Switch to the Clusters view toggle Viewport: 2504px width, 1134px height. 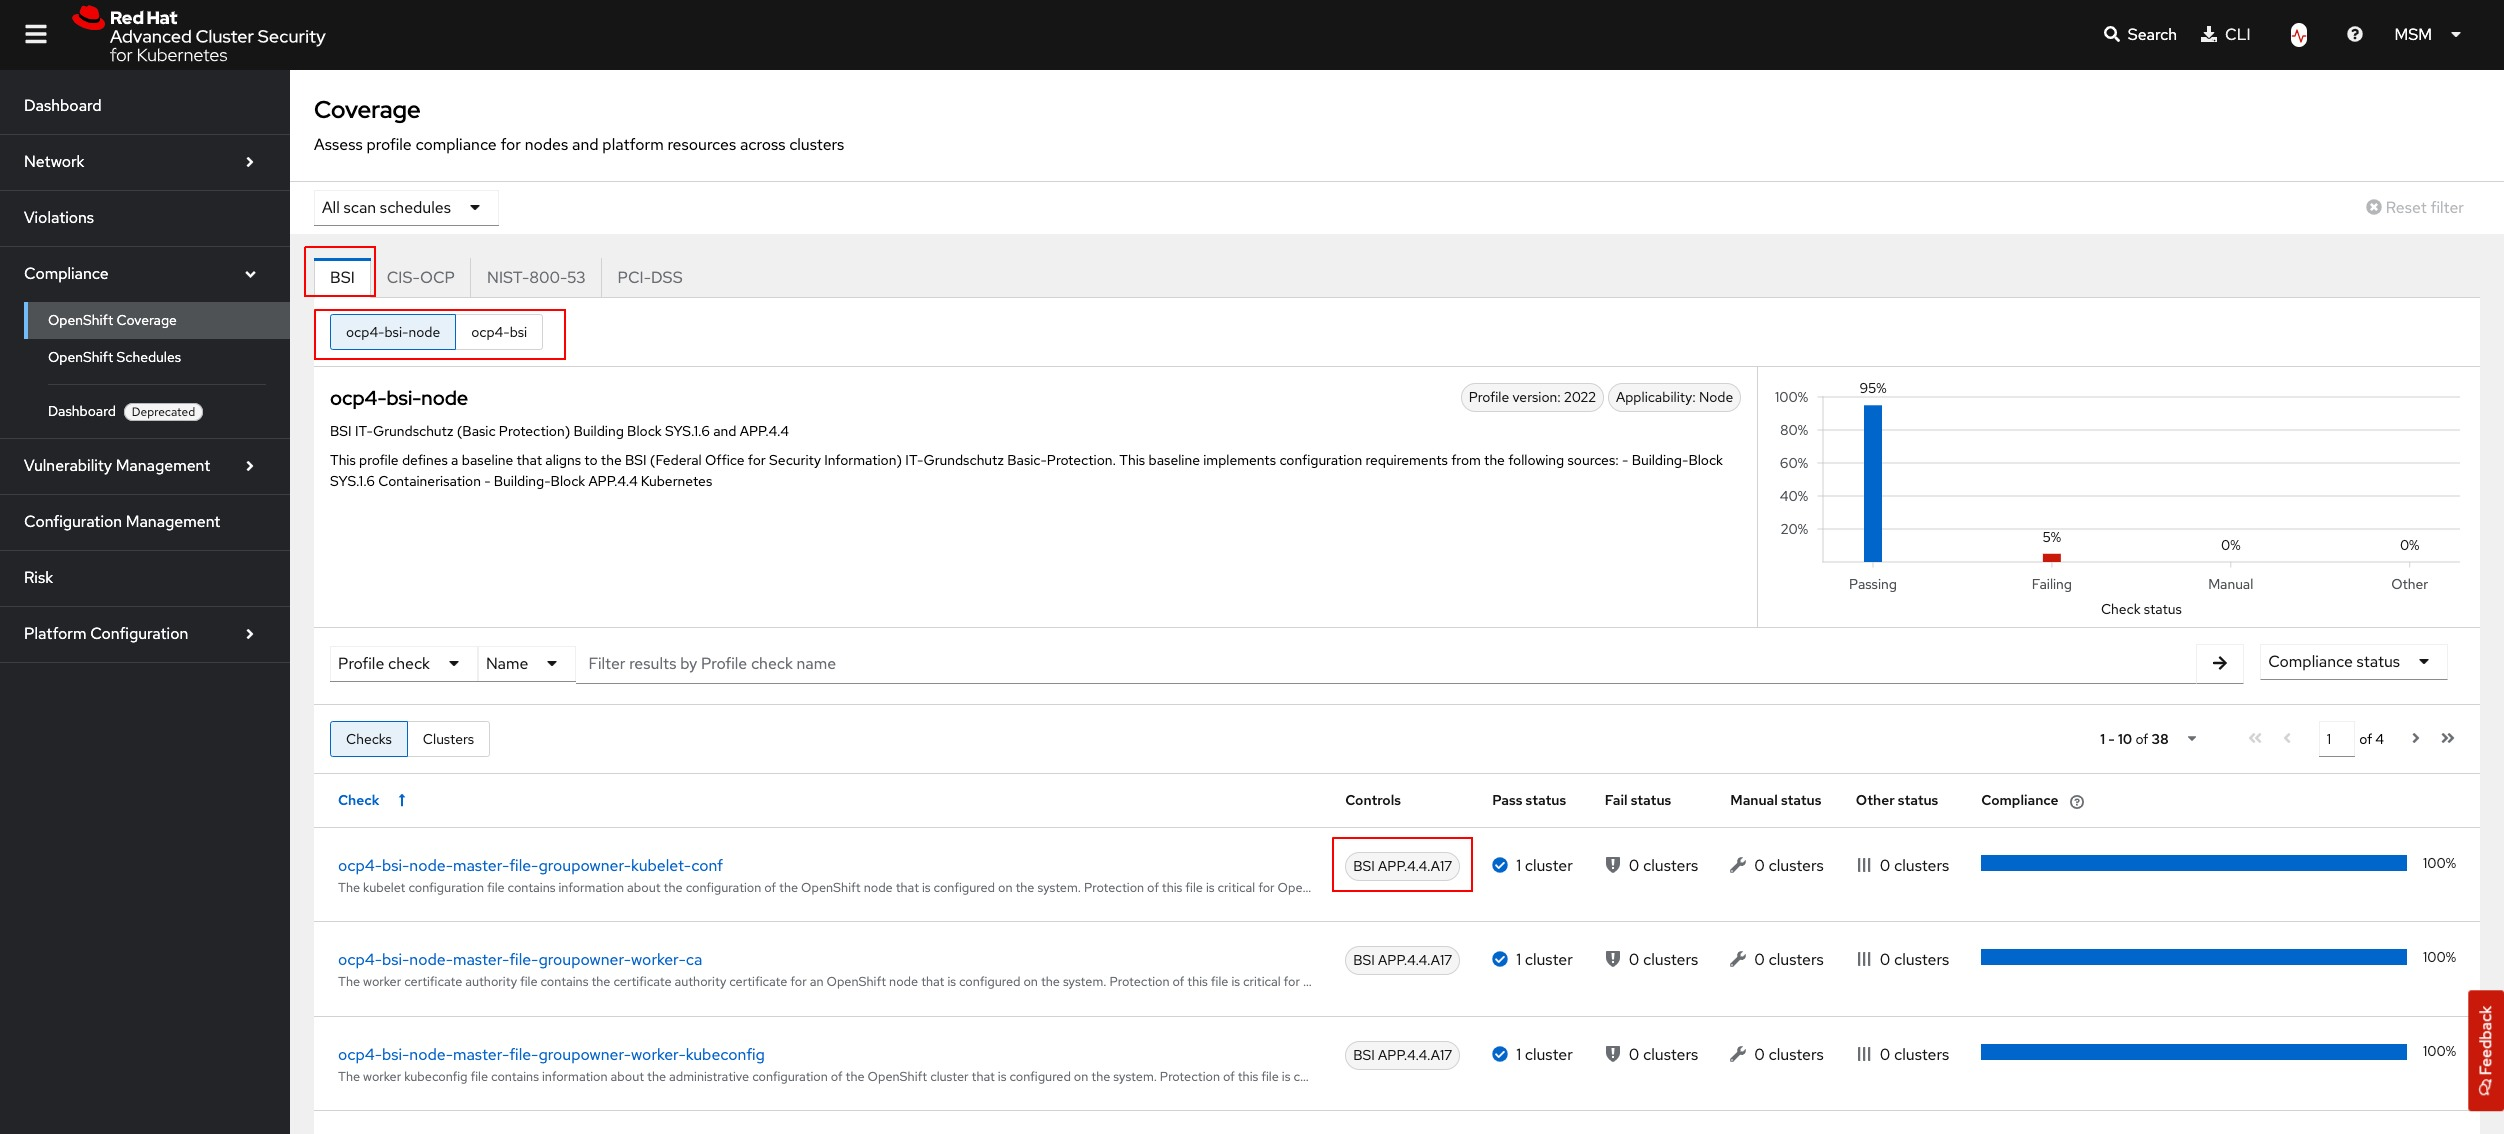tap(447, 739)
